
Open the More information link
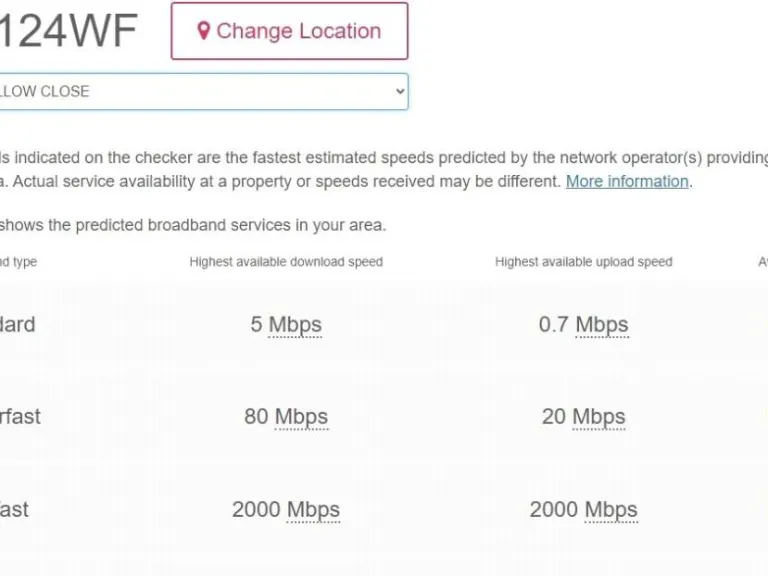tap(627, 181)
